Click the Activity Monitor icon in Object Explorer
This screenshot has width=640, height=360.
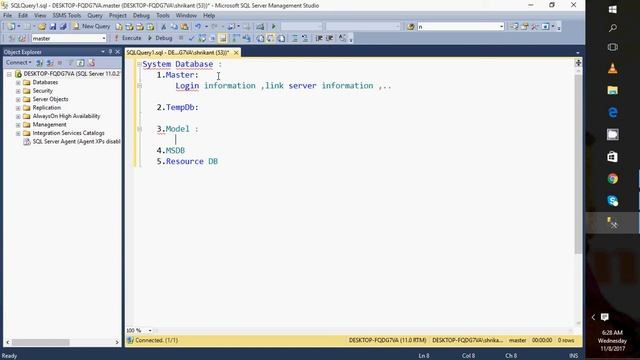pyautogui.click(x=91, y=63)
